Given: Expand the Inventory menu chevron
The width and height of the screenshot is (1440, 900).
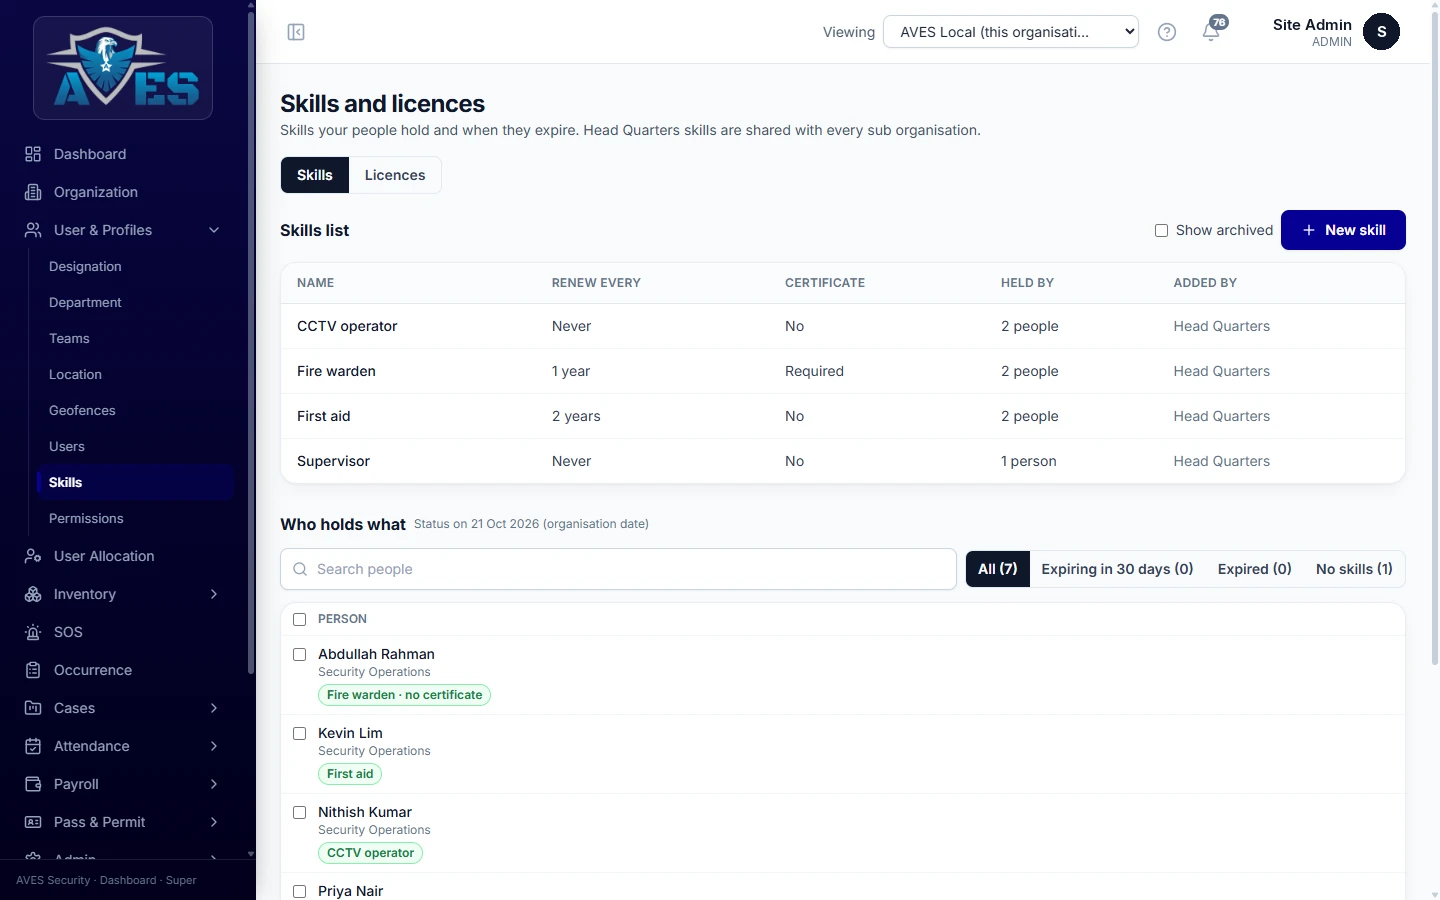Looking at the screenshot, I should pyautogui.click(x=214, y=594).
